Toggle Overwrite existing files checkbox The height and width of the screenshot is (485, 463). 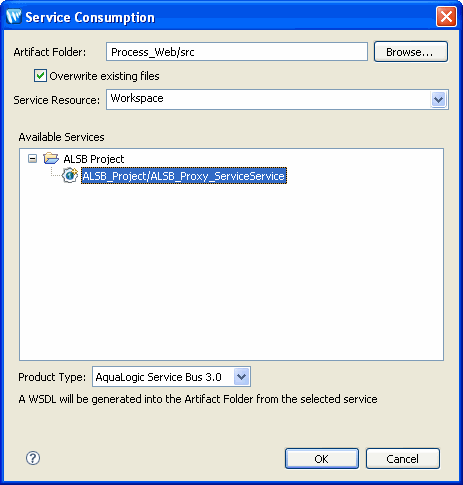[x=40, y=76]
